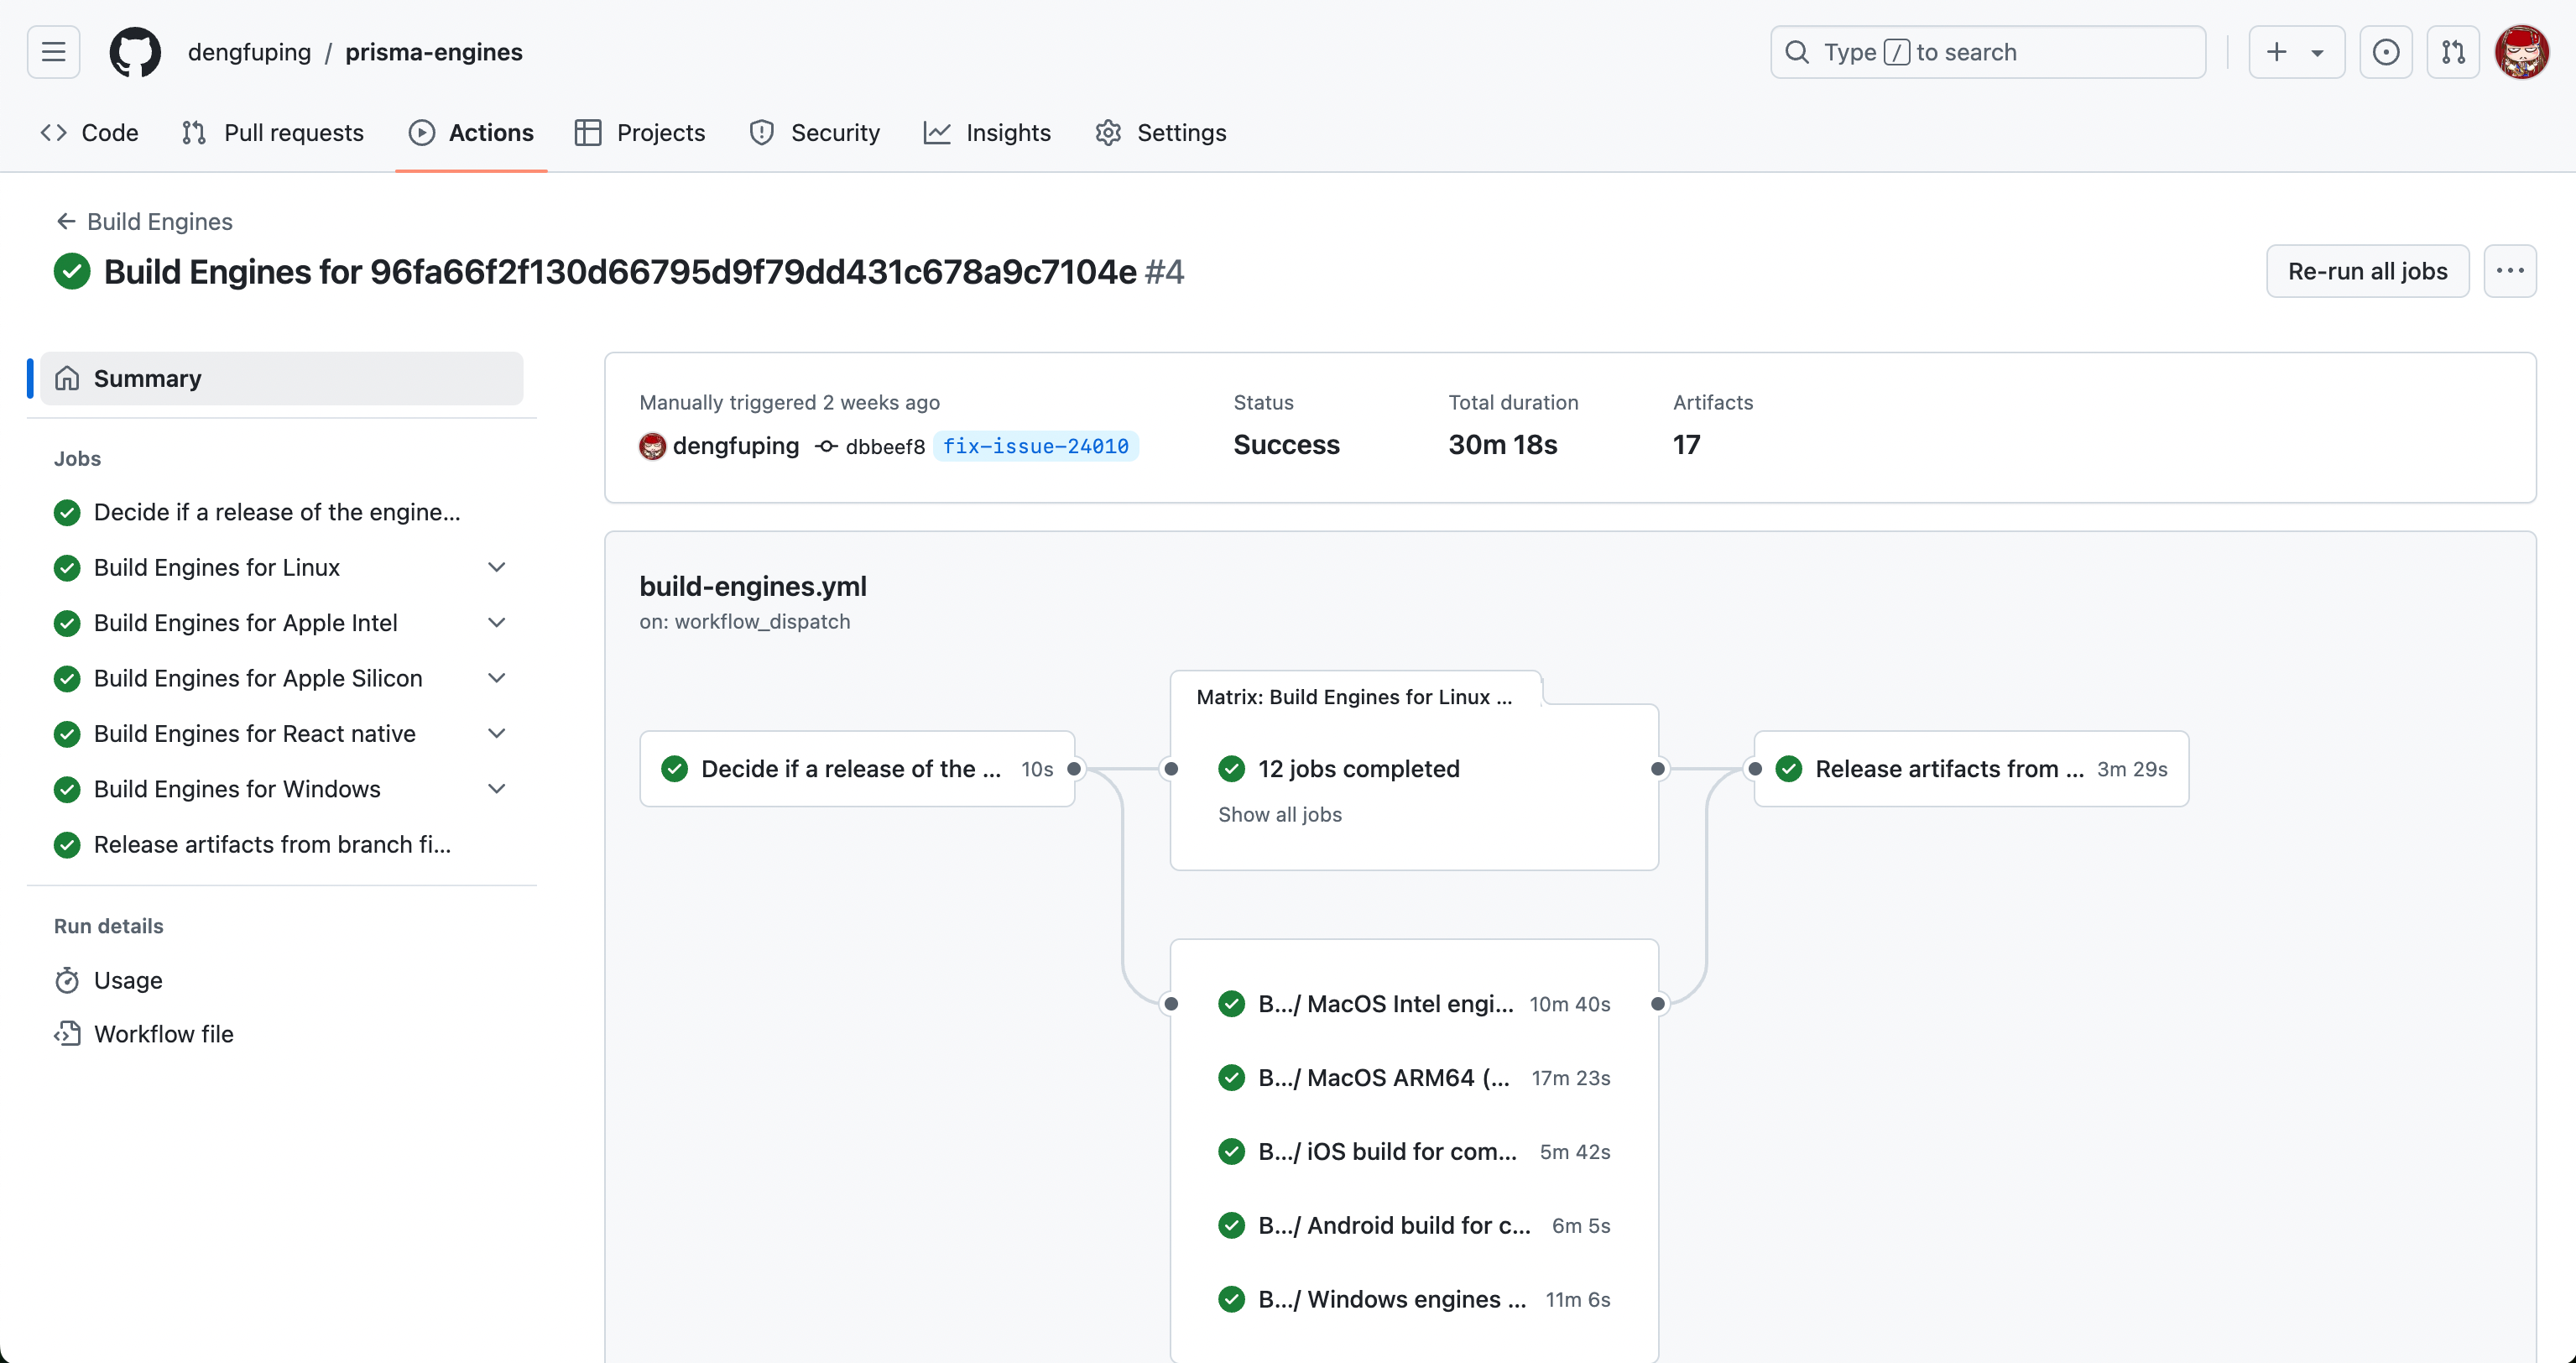The height and width of the screenshot is (1363, 2576).
Task: Click the Workflow file code icon
Action: [67, 1034]
